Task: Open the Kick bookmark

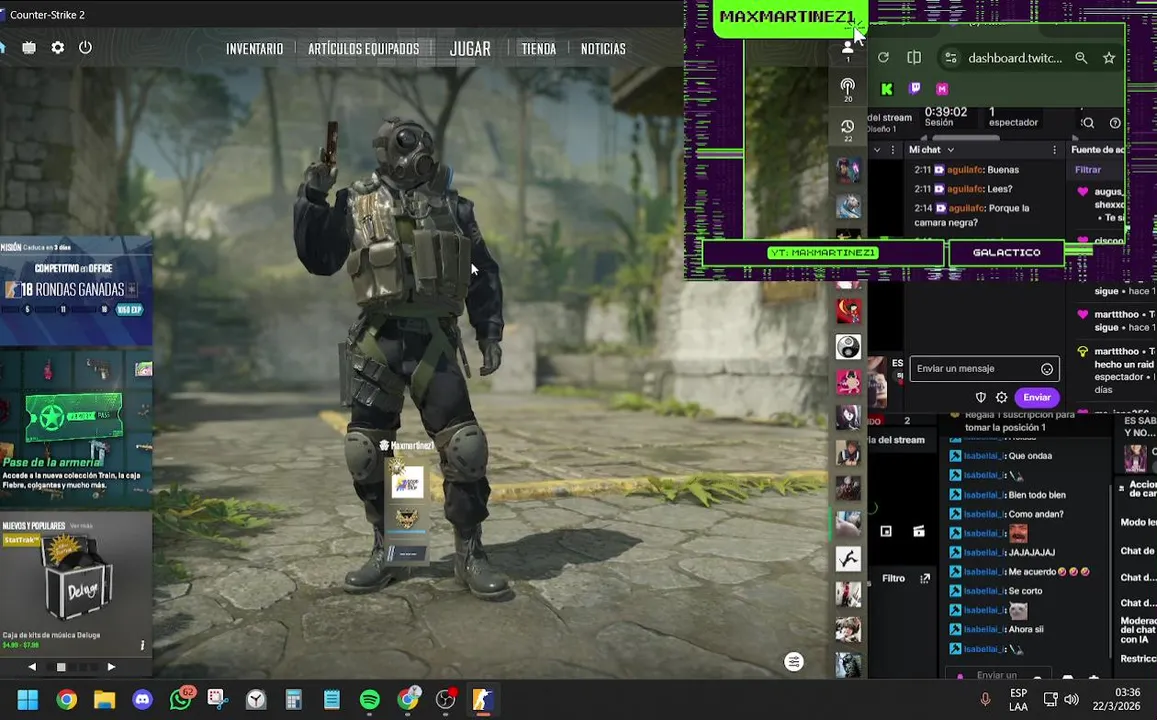Action: (x=887, y=89)
